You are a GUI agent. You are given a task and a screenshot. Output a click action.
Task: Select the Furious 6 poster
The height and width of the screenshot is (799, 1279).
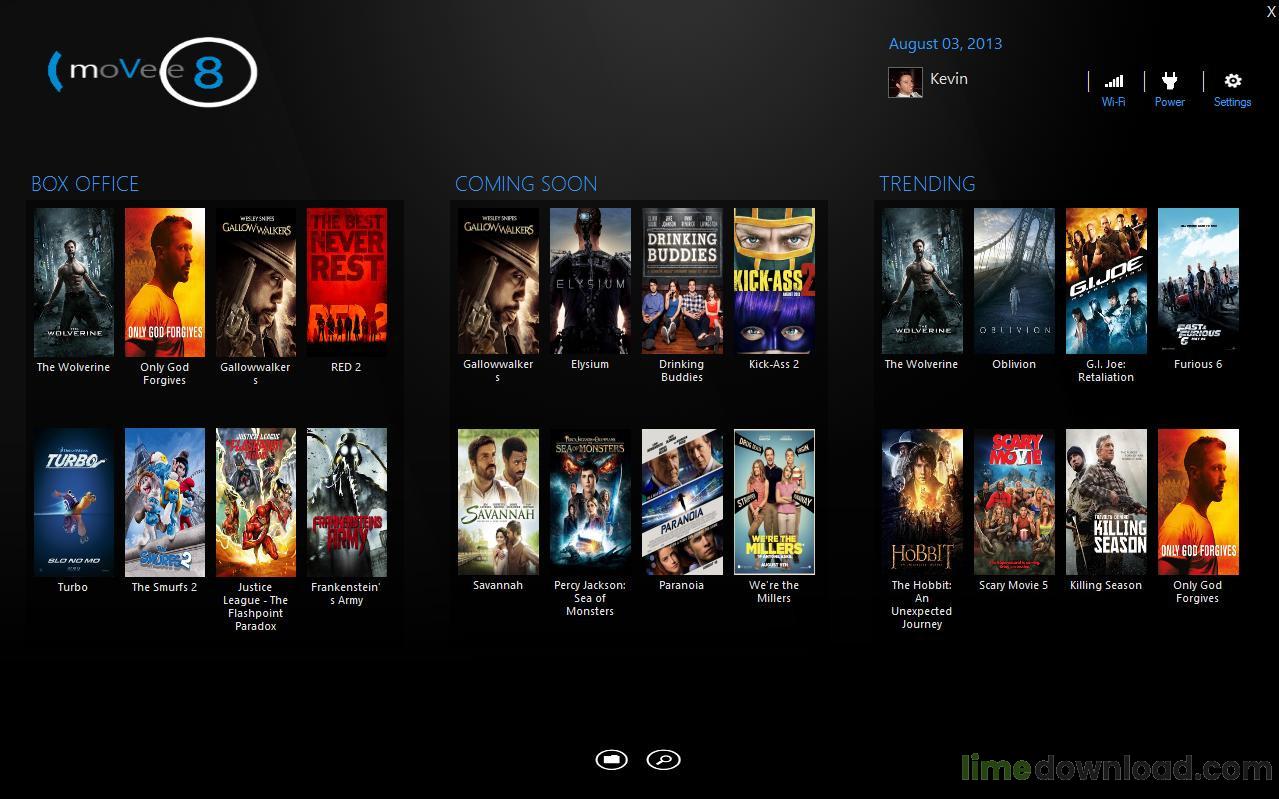pos(1198,281)
